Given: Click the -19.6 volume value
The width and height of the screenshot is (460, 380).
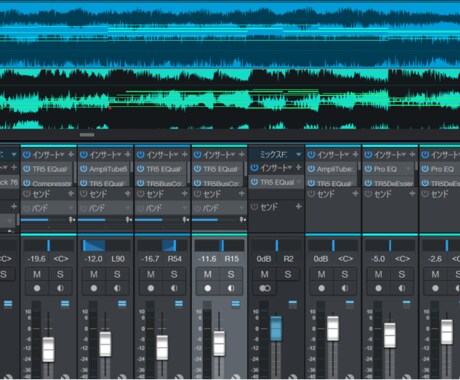Looking at the screenshot, I should (37, 259).
